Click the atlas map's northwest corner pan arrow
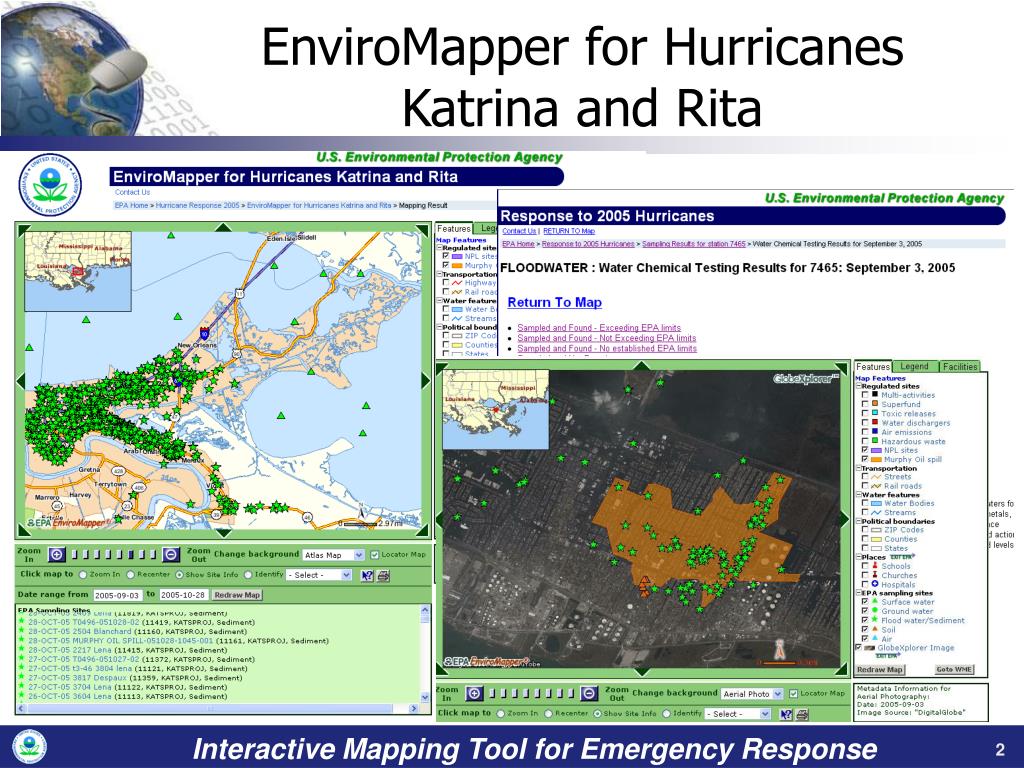The height and width of the screenshot is (768, 1024). coord(23,230)
